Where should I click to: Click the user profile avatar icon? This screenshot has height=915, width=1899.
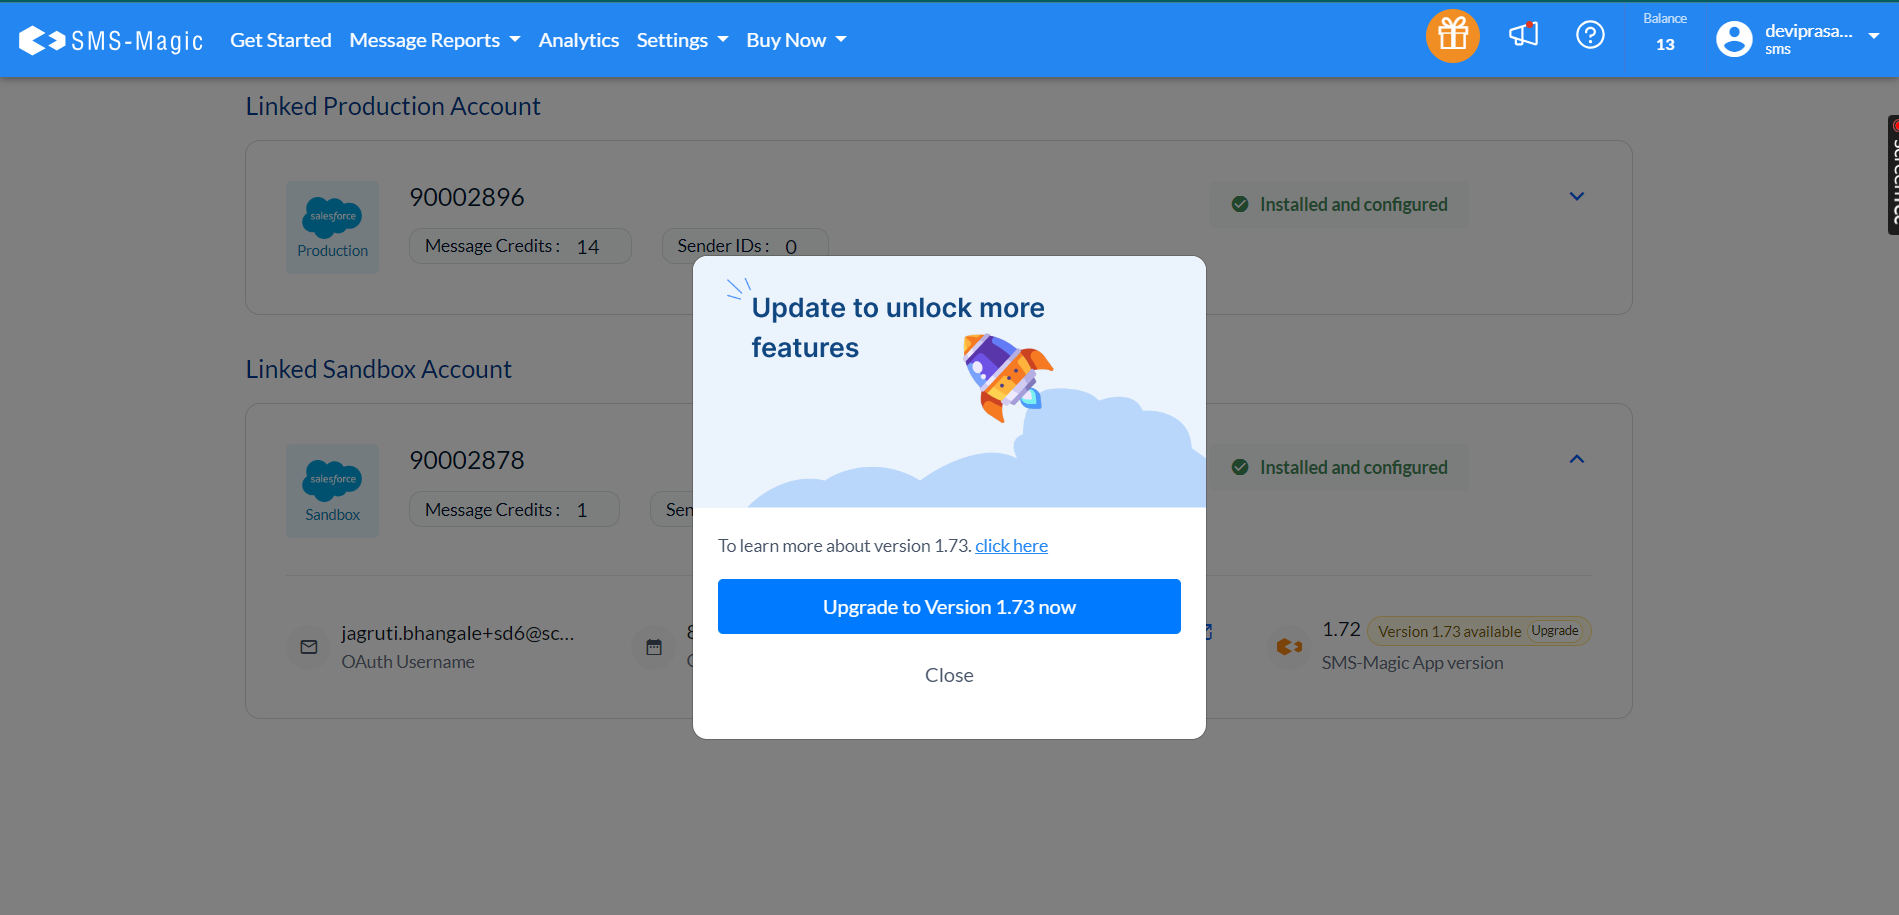click(1734, 39)
